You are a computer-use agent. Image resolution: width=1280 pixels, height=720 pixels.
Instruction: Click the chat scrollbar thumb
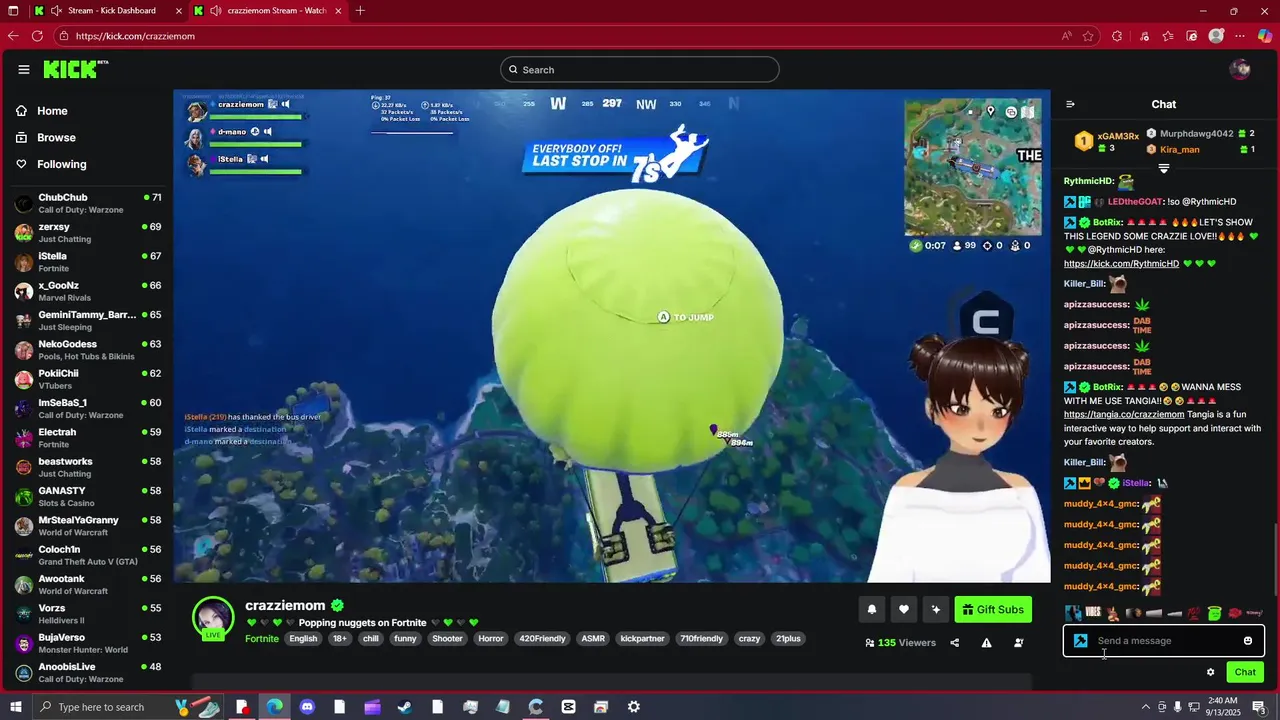pos(1276,558)
